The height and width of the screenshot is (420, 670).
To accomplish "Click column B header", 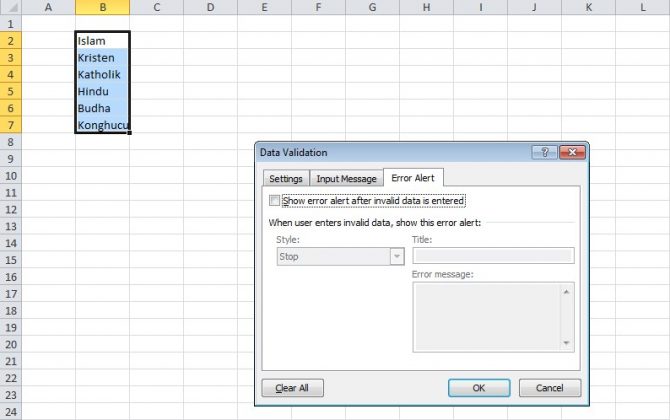I will click(102, 8).
